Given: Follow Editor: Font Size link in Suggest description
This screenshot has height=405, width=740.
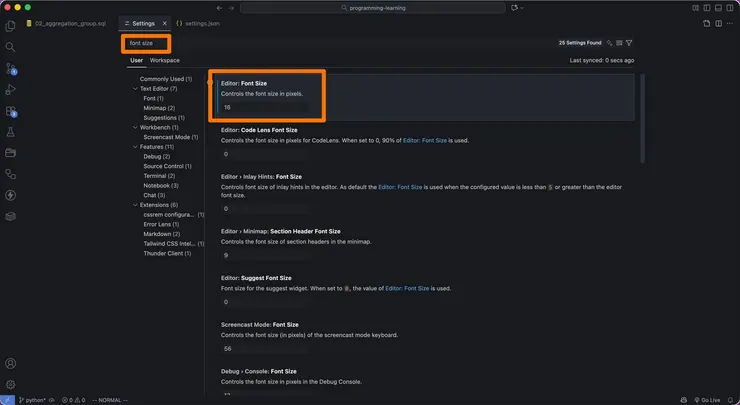Looking at the screenshot, I should 407,288.
